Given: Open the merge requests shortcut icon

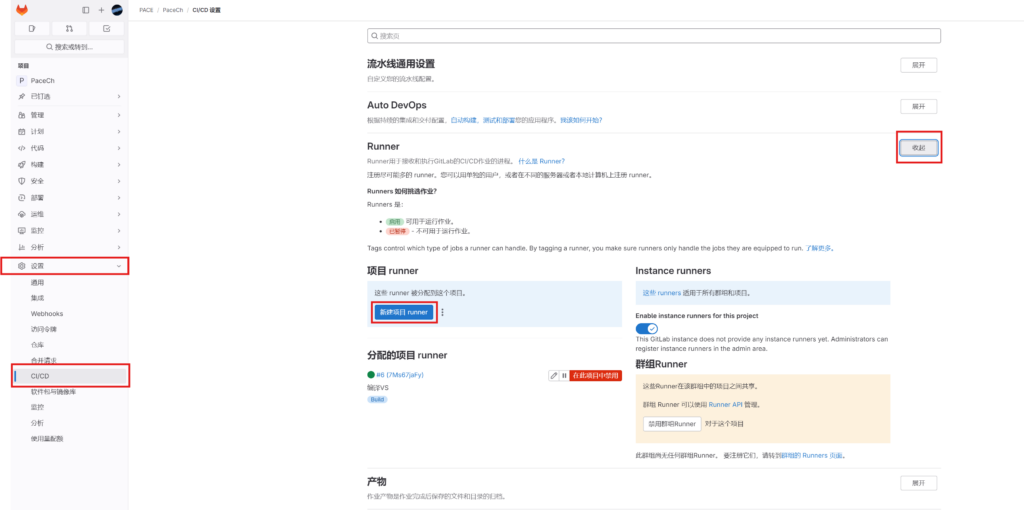Looking at the screenshot, I should coord(69,28).
